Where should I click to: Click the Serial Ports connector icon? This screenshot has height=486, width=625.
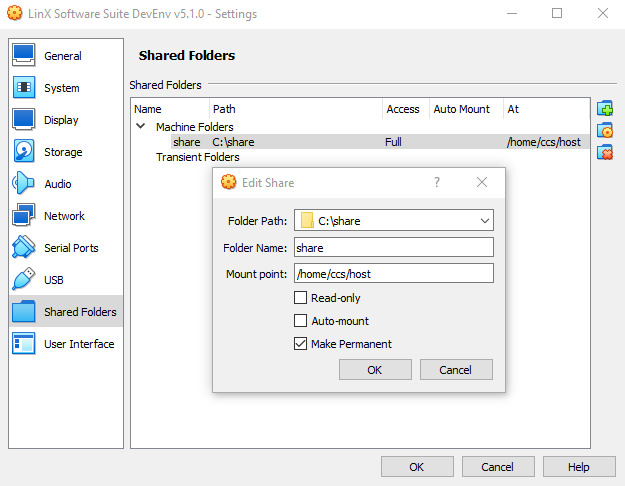point(24,247)
